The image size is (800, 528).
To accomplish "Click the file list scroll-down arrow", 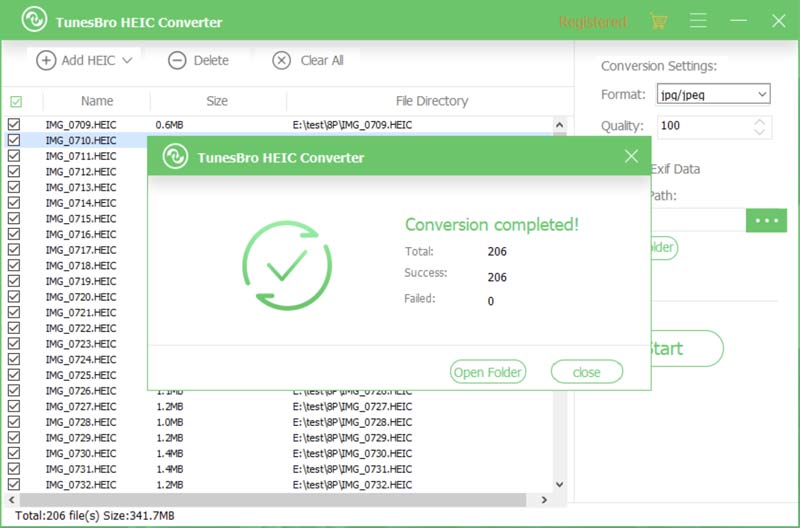I will [559, 485].
